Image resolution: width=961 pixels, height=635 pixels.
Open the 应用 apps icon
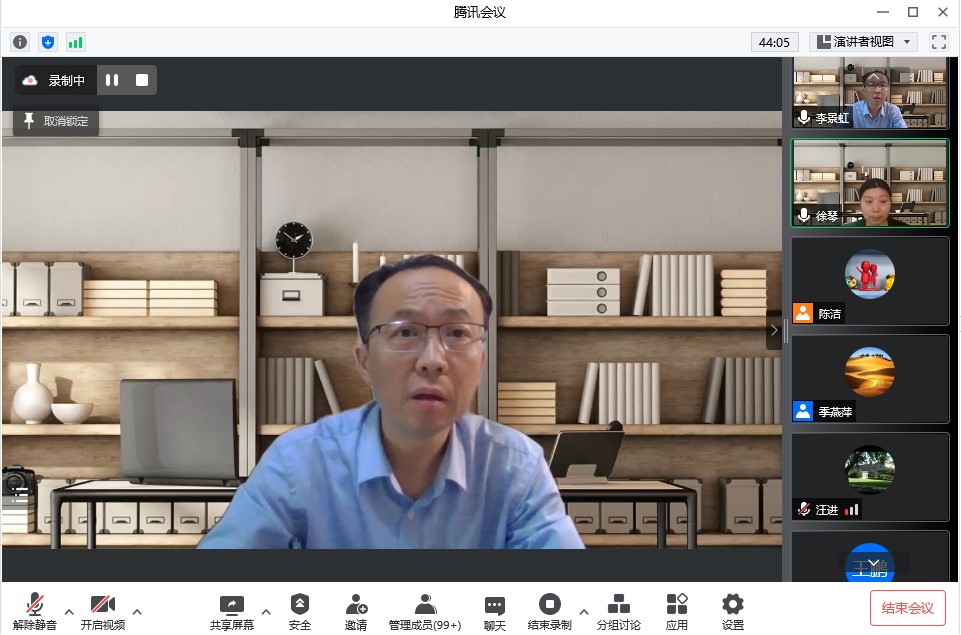point(677,610)
